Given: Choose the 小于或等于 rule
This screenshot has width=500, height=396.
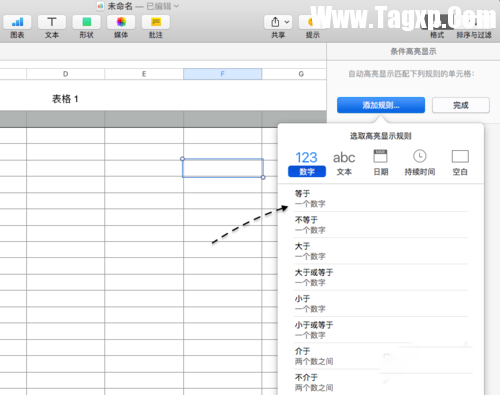Looking at the screenshot, I should coord(381,330).
